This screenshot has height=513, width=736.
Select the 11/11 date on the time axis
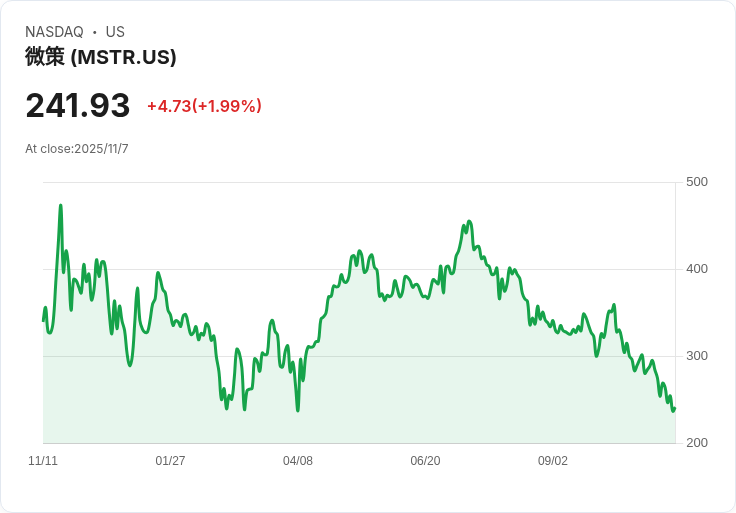click(43, 461)
